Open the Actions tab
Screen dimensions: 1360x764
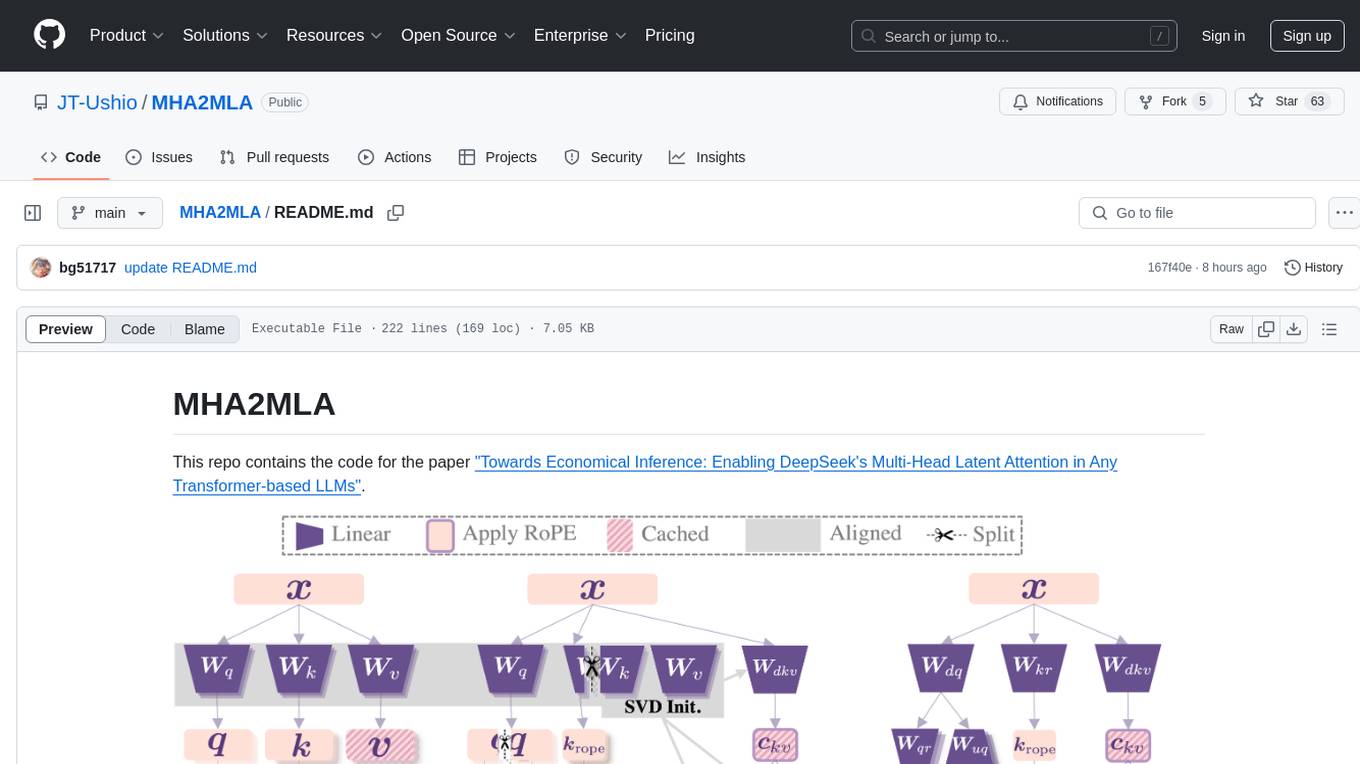[395, 157]
